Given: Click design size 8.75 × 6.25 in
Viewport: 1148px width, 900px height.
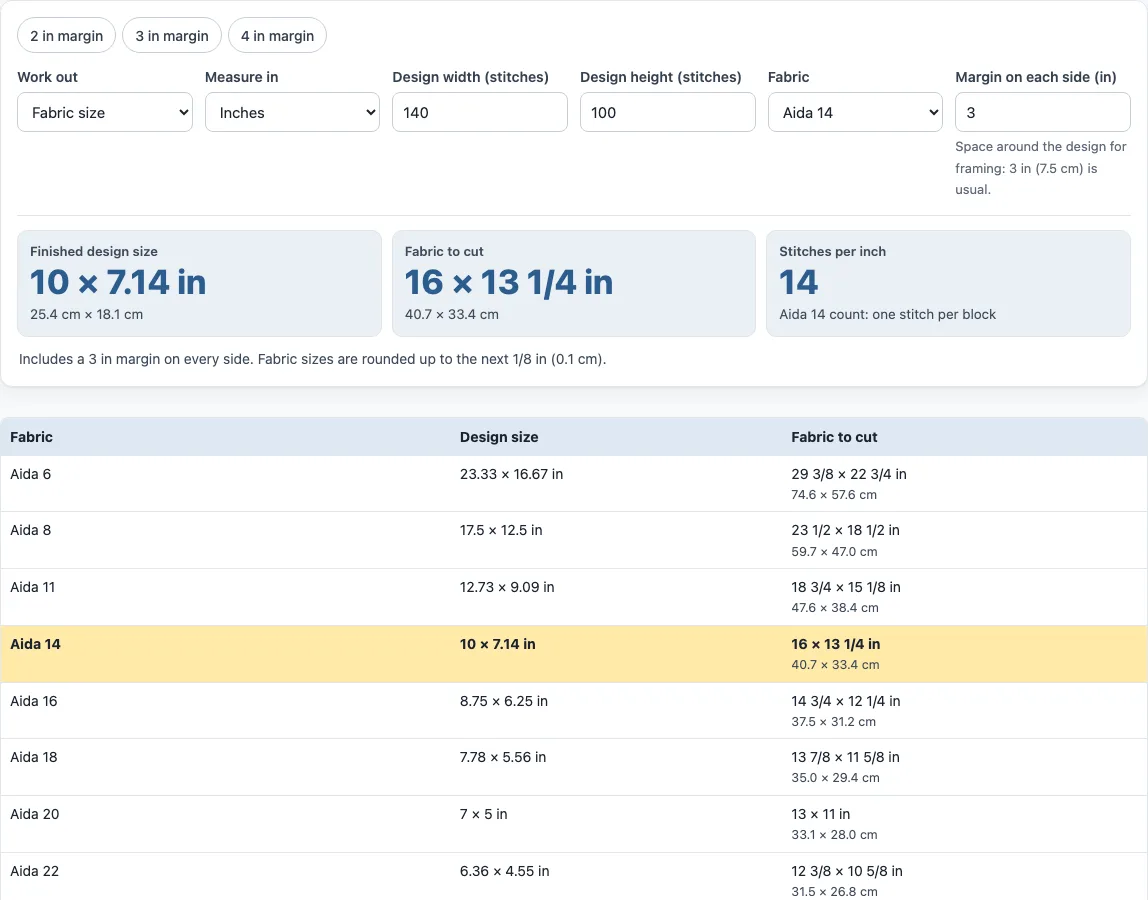Looking at the screenshot, I should (x=504, y=701).
